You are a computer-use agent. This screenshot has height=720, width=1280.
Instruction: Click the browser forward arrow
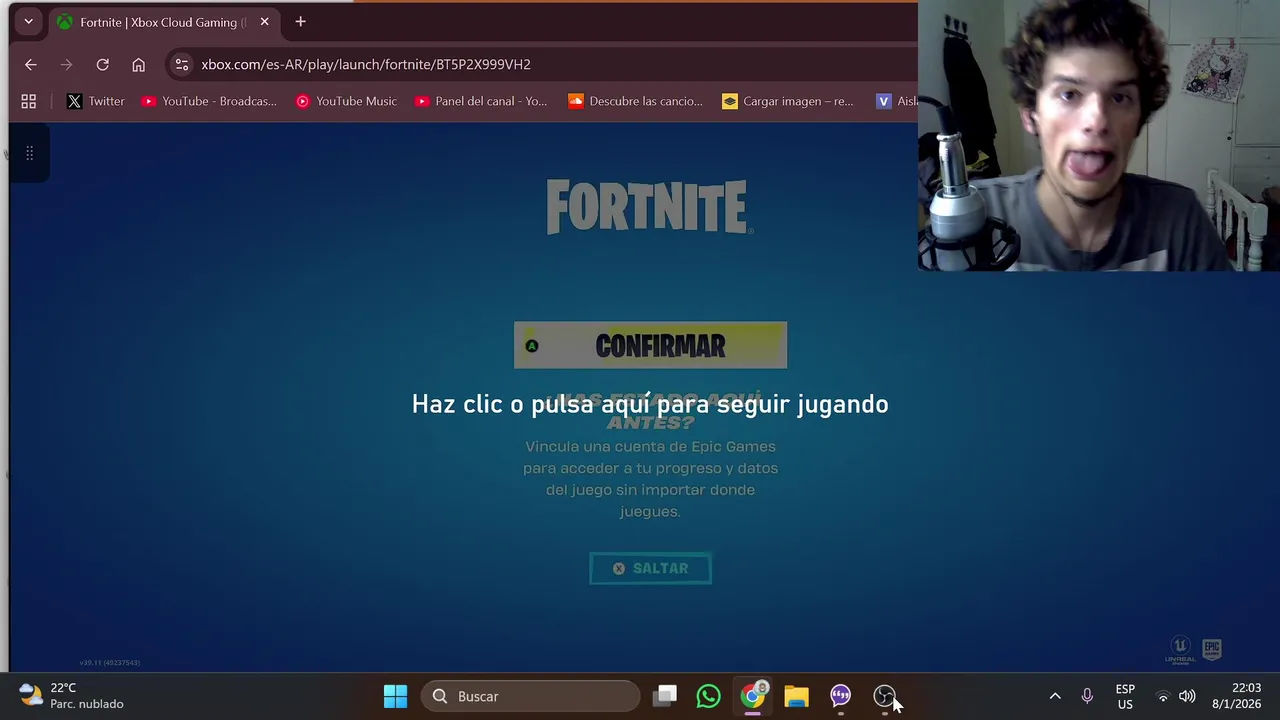(66, 64)
